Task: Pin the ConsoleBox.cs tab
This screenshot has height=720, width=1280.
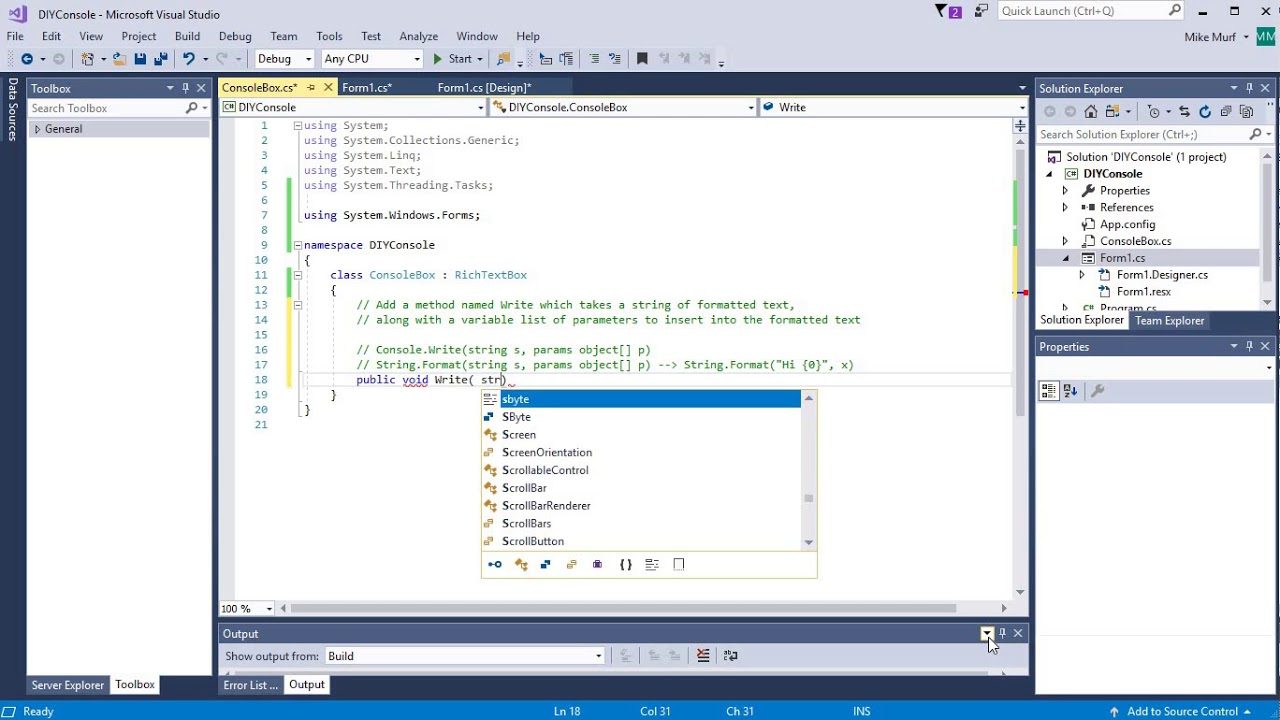Action: 311,88
